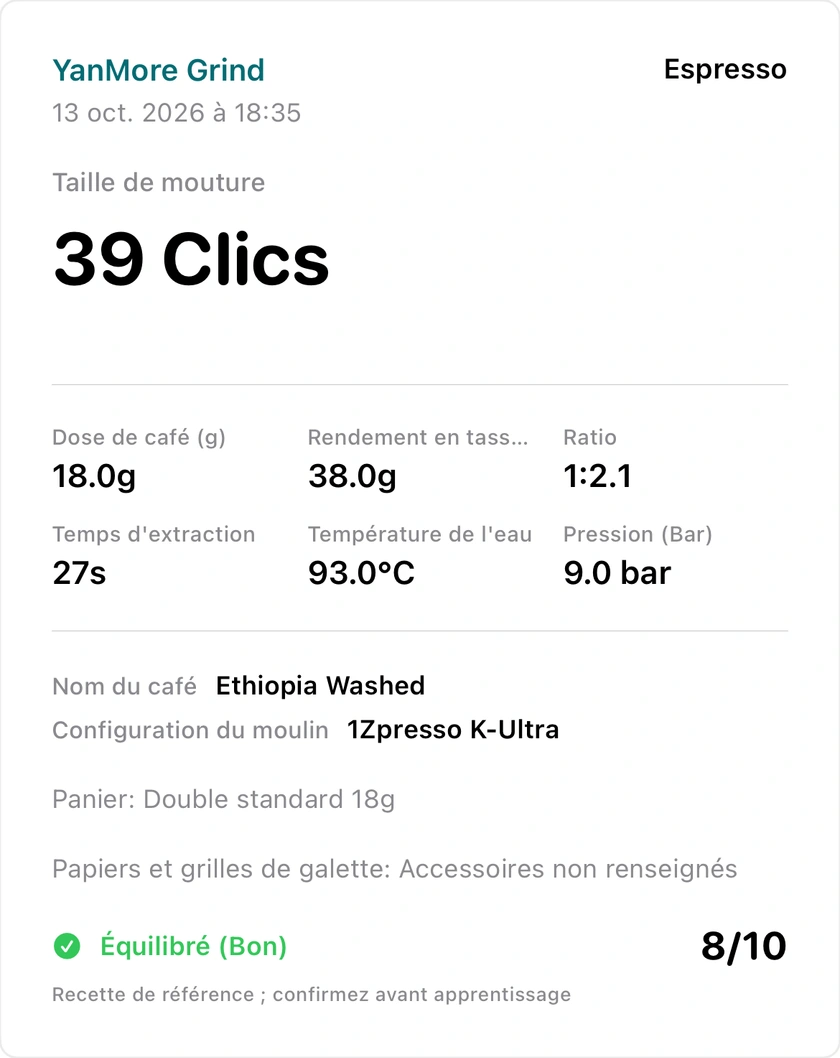The height and width of the screenshot is (1058, 840).
Task: Click the Recette de référence footnote
Action: pos(312,995)
